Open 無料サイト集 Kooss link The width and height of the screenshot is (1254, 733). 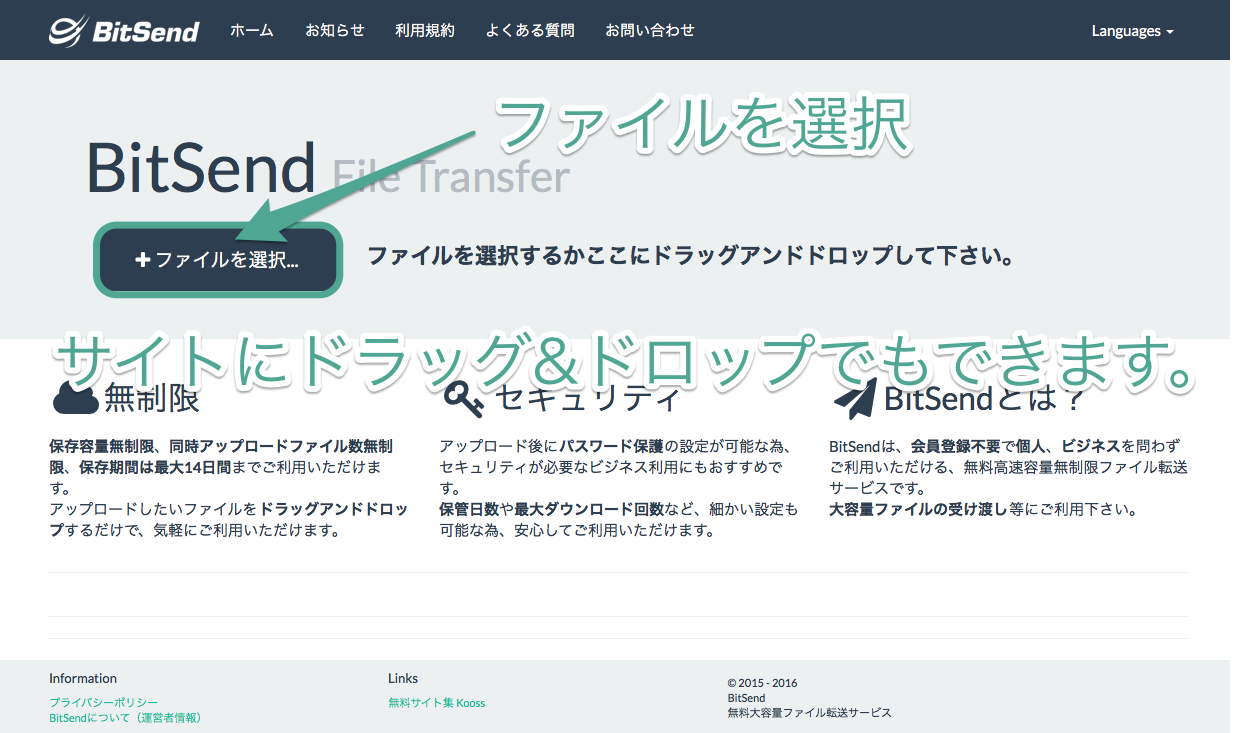(436, 703)
